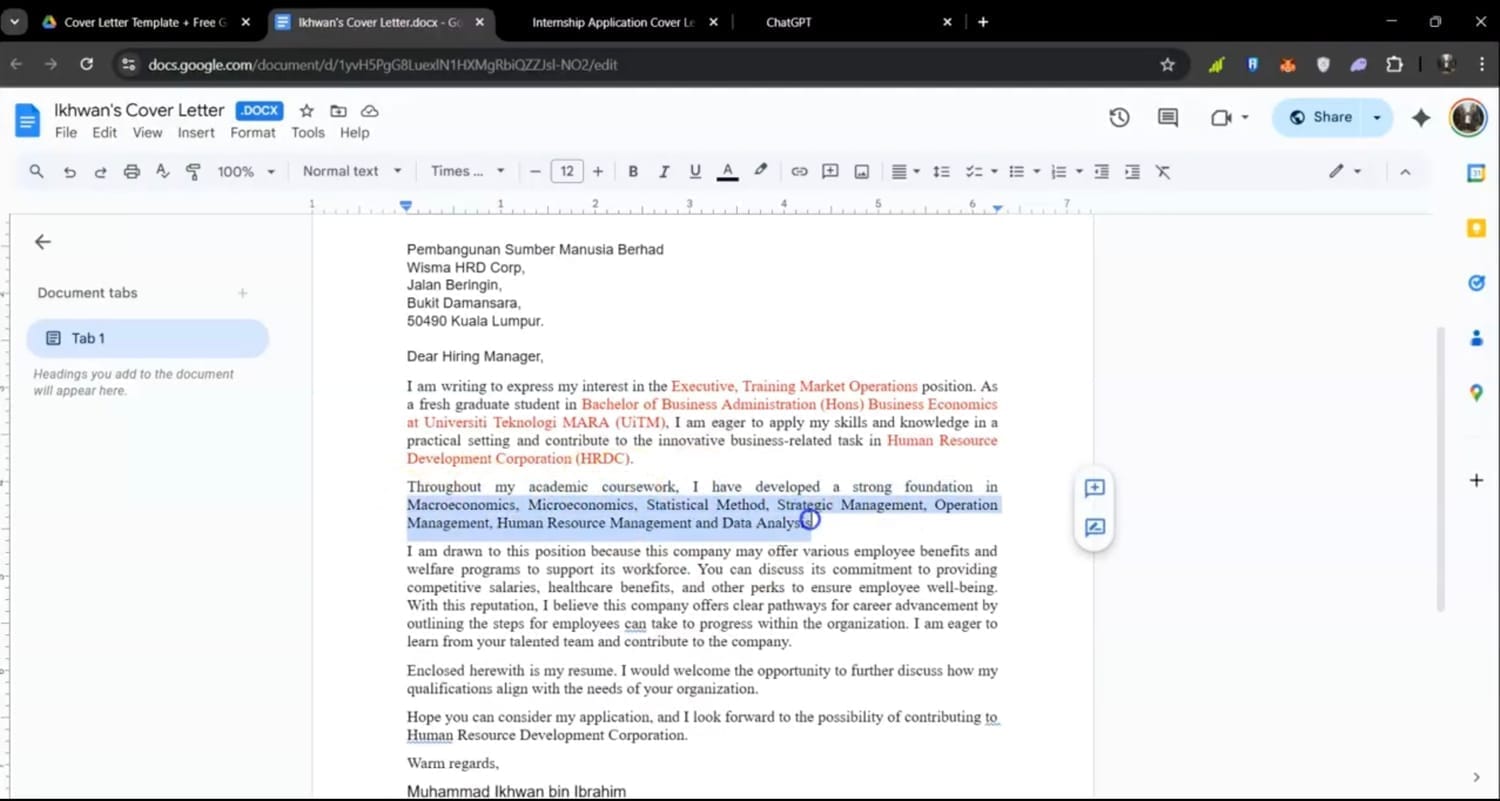Toggle underline formatting
Viewport: 1500px width, 801px height.
pyautogui.click(x=695, y=172)
